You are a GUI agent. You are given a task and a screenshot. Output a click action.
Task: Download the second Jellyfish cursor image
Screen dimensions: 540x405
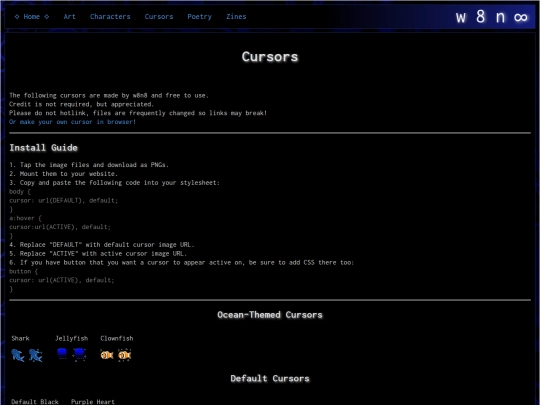click(80, 354)
